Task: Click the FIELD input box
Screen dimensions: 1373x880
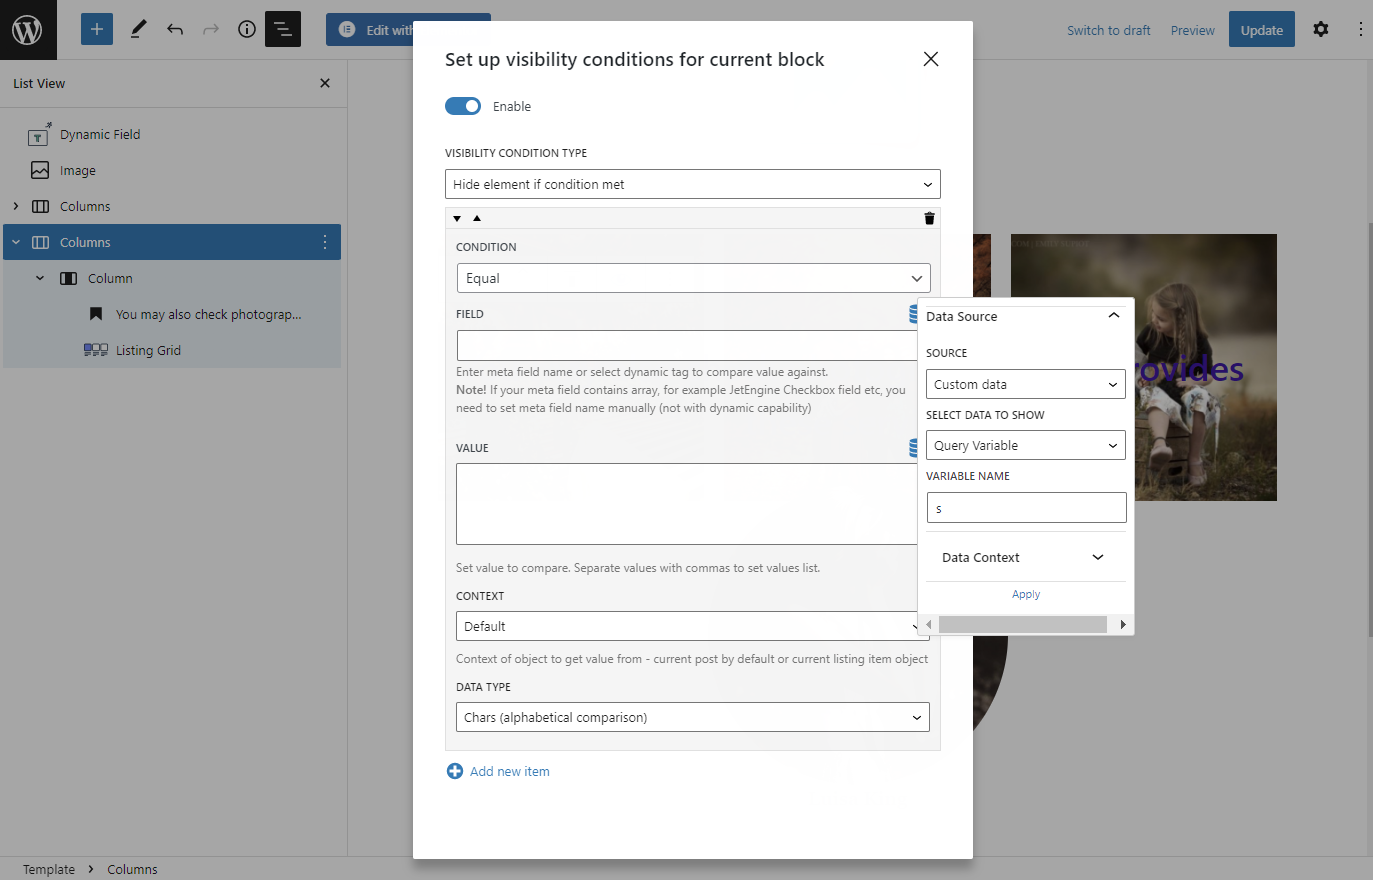Action: pos(687,345)
